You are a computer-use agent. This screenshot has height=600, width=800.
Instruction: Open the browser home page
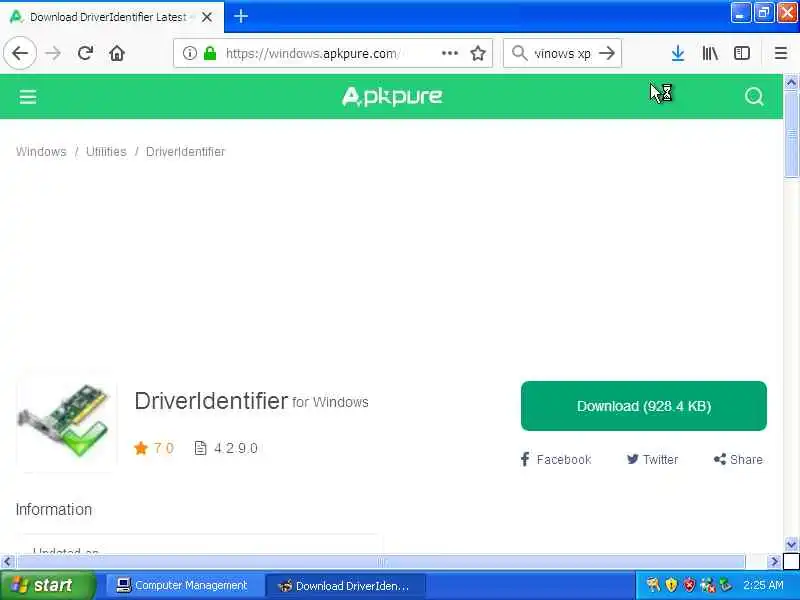pos(117,53)
